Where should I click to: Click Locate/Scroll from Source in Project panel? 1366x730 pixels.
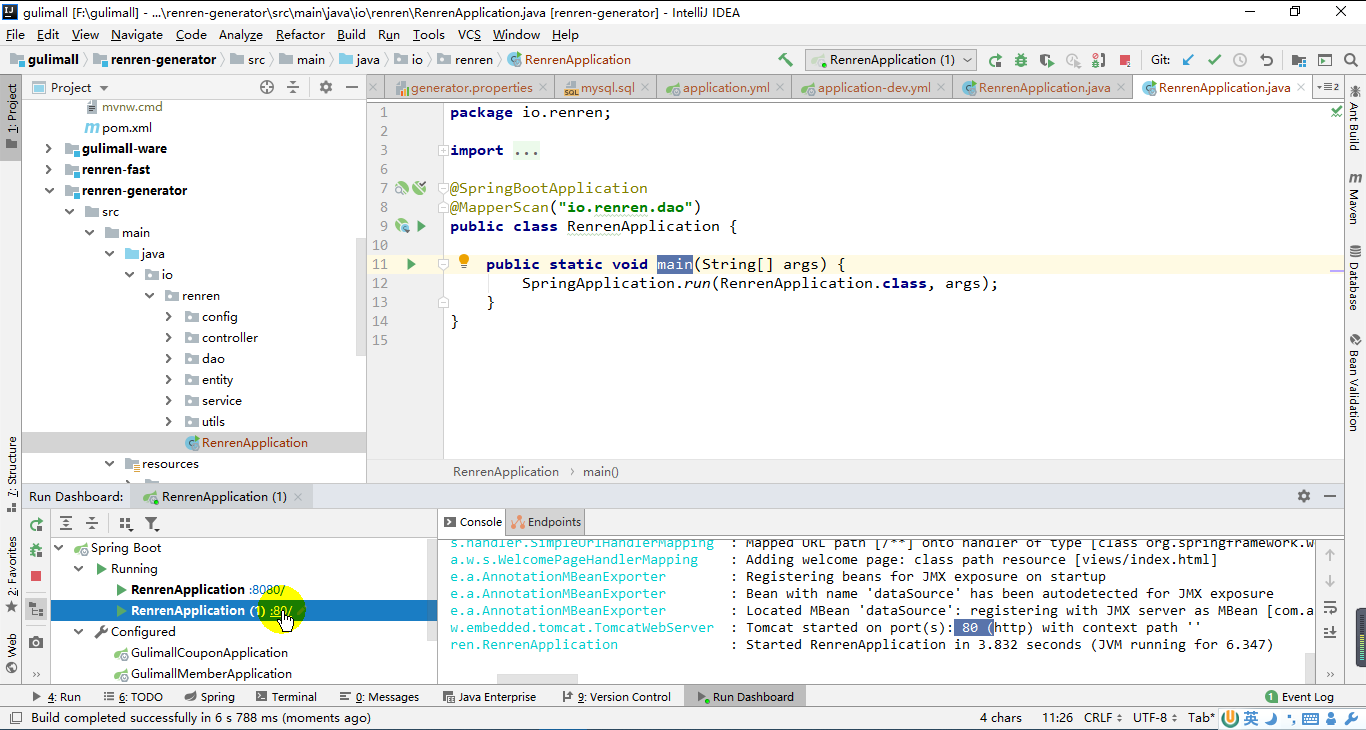pyautogui.click(x=267, y=88)
